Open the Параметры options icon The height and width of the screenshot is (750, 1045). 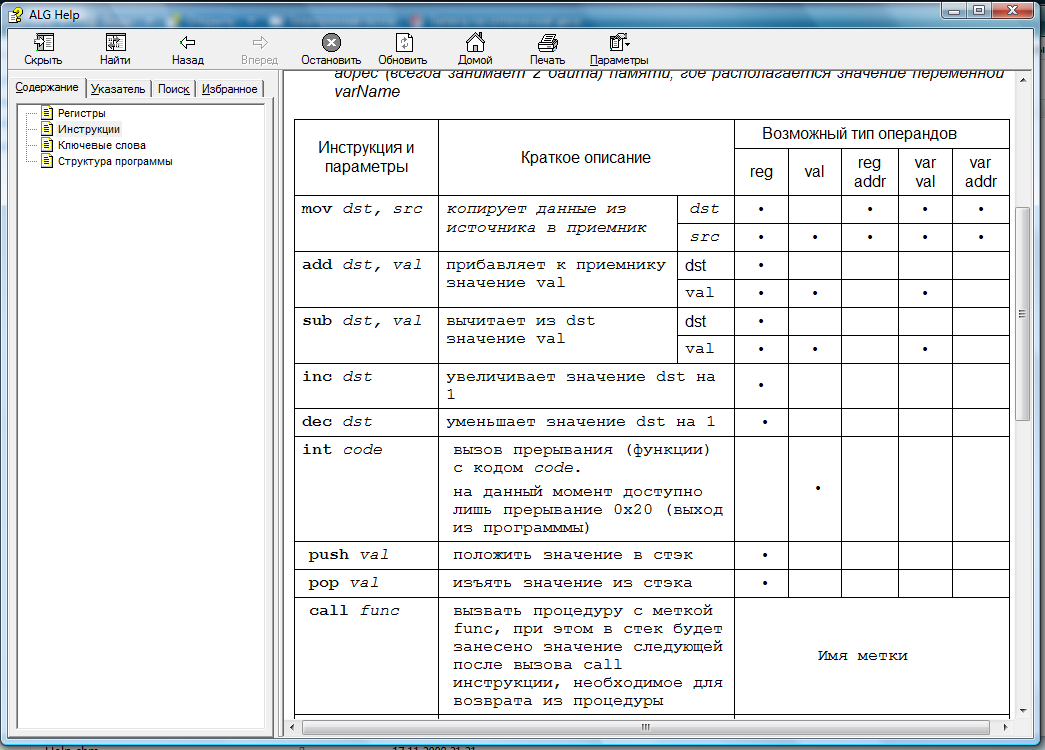pos(619,43)
